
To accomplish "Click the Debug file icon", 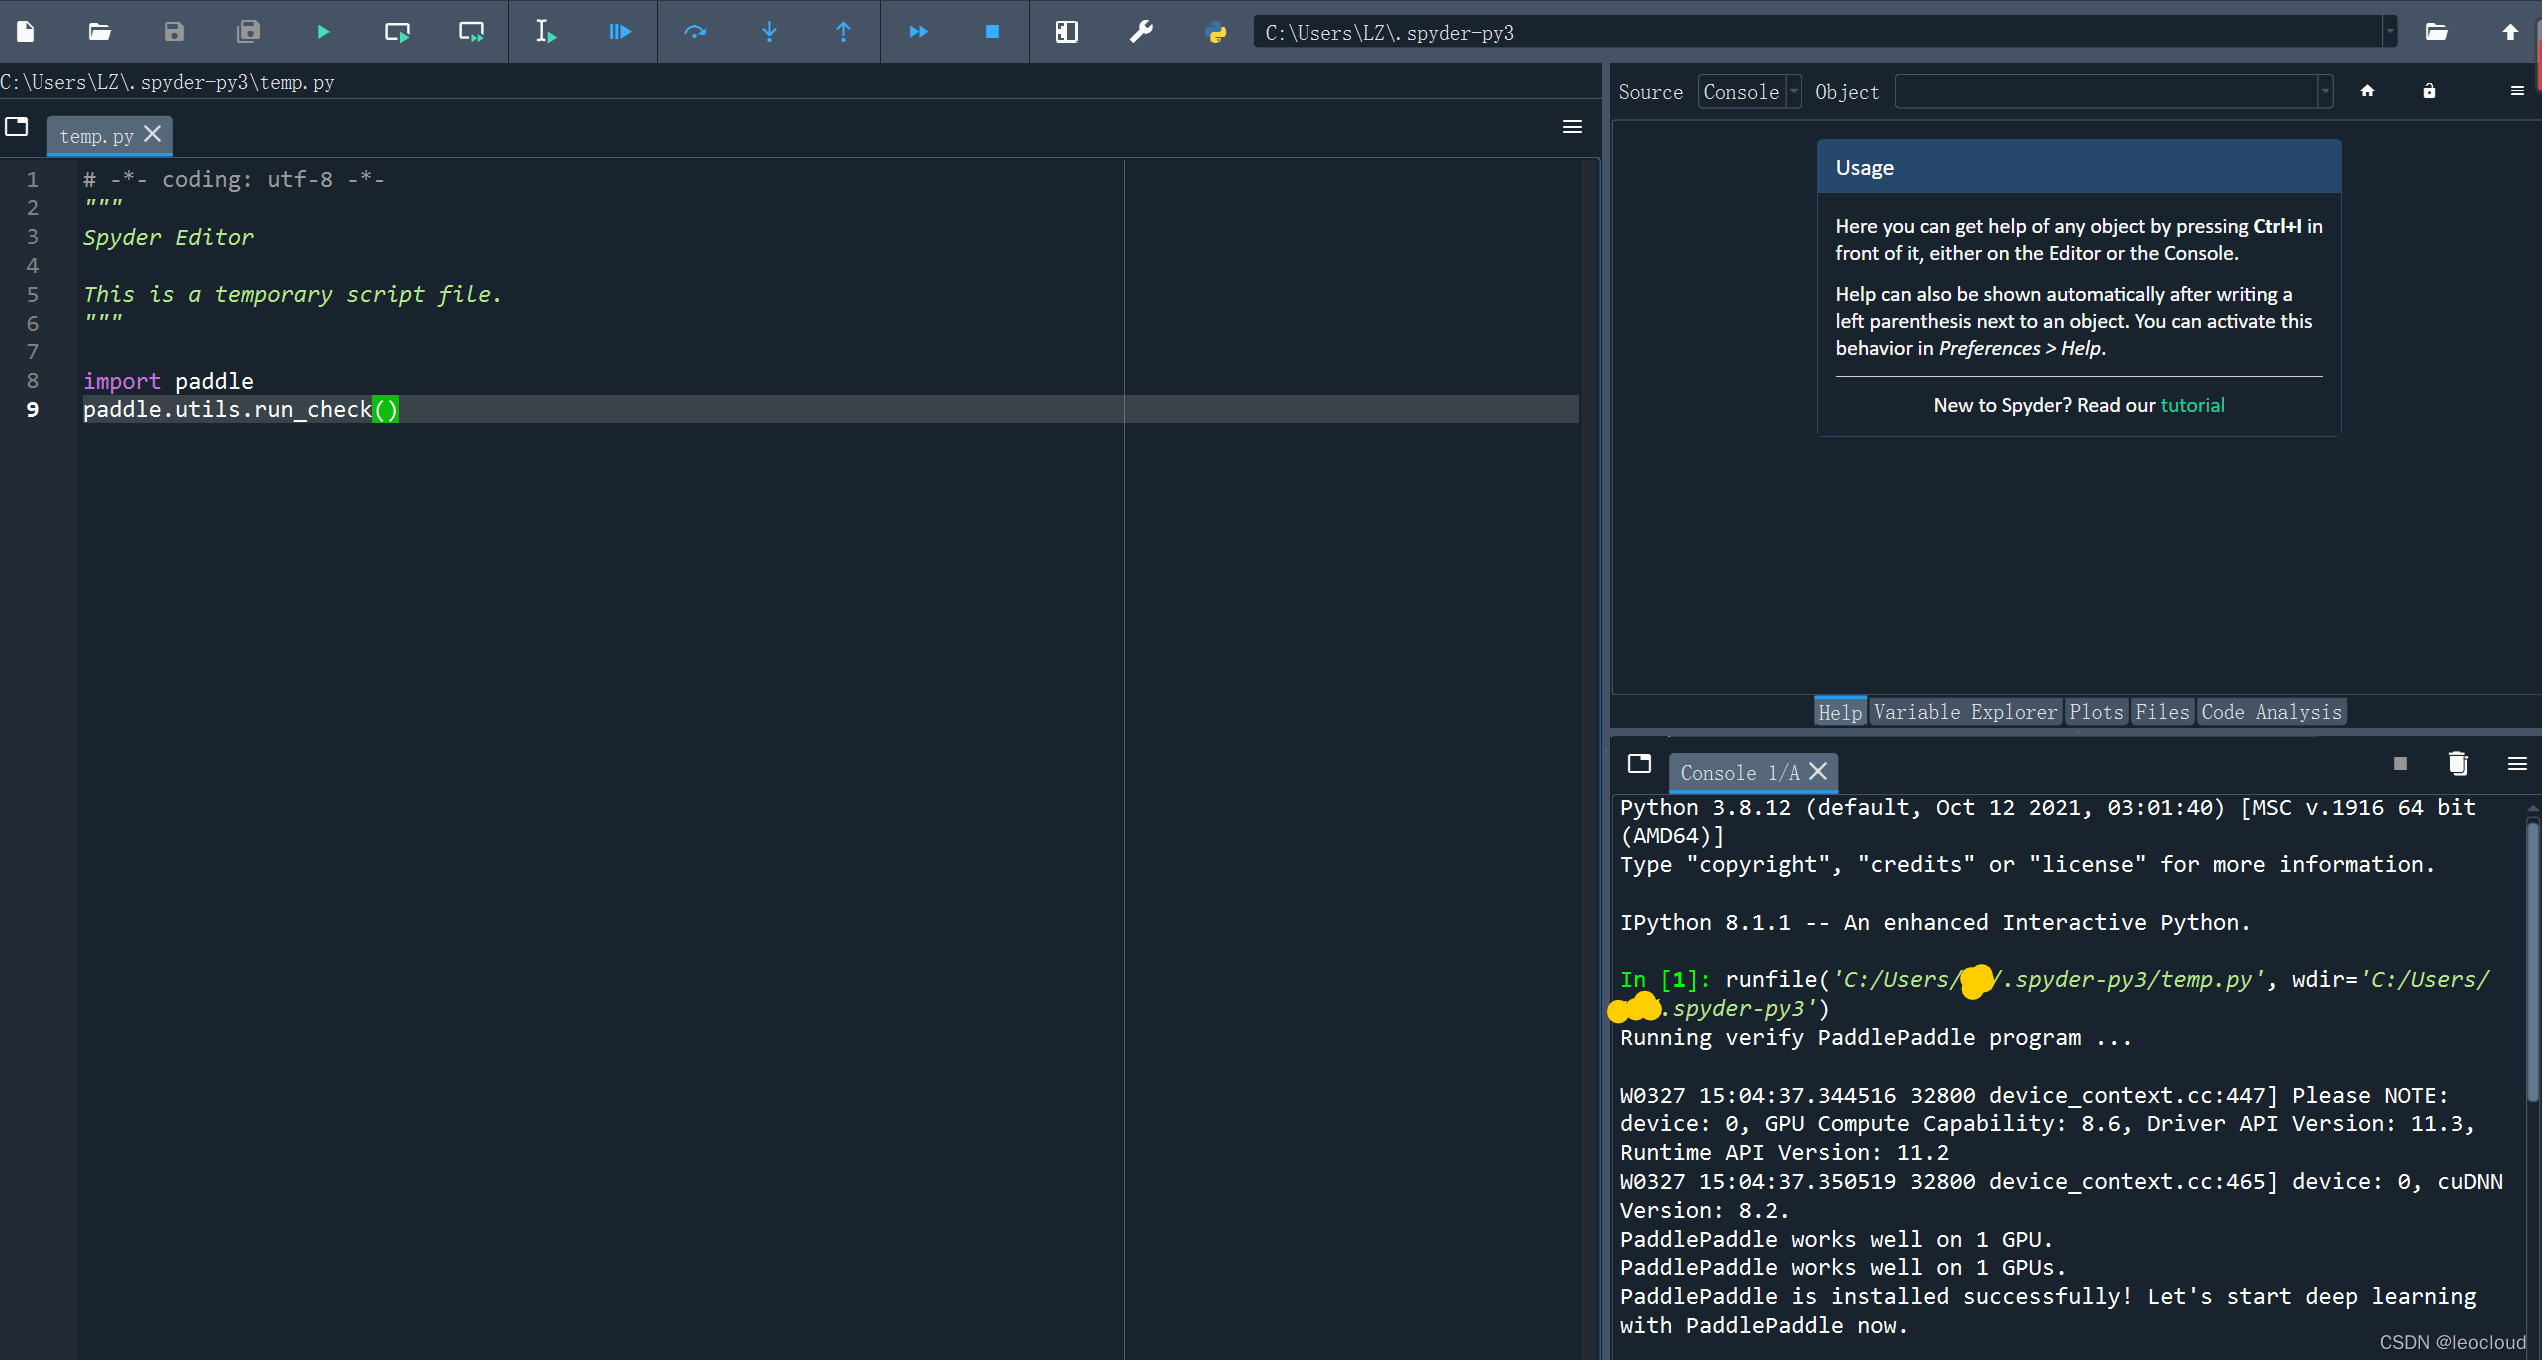I will pyautogui.click(x=619, y=32).
